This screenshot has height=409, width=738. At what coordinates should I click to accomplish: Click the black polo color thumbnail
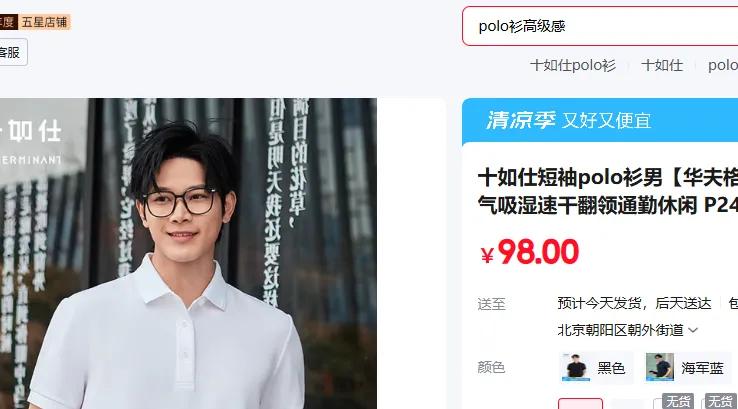(576, 367)
